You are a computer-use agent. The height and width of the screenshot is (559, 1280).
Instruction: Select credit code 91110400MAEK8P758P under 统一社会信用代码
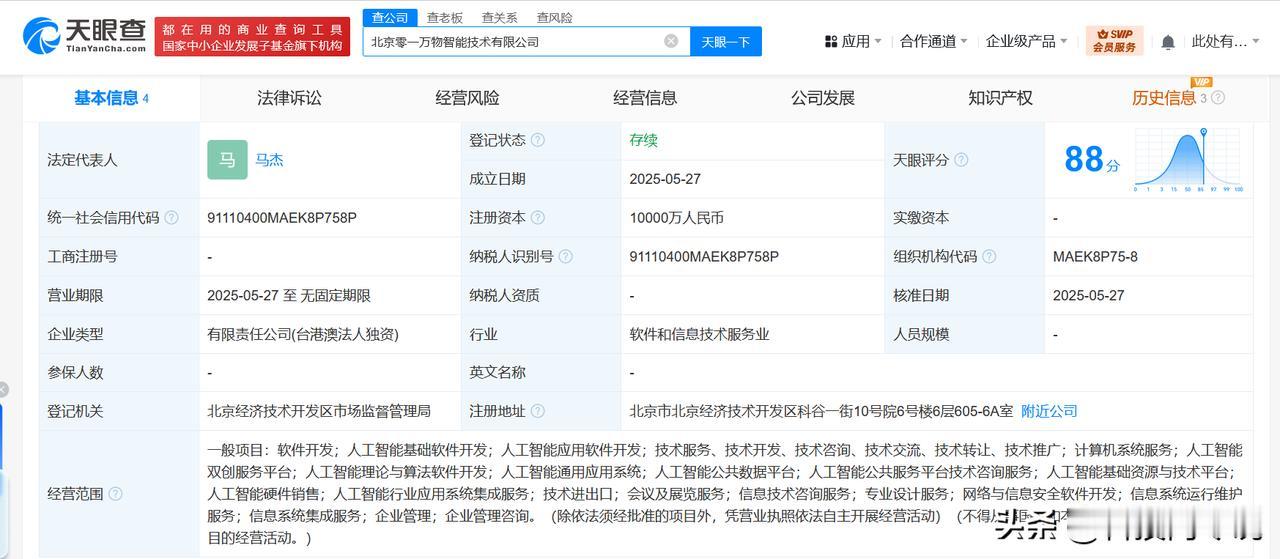click(x=282, y=218)
